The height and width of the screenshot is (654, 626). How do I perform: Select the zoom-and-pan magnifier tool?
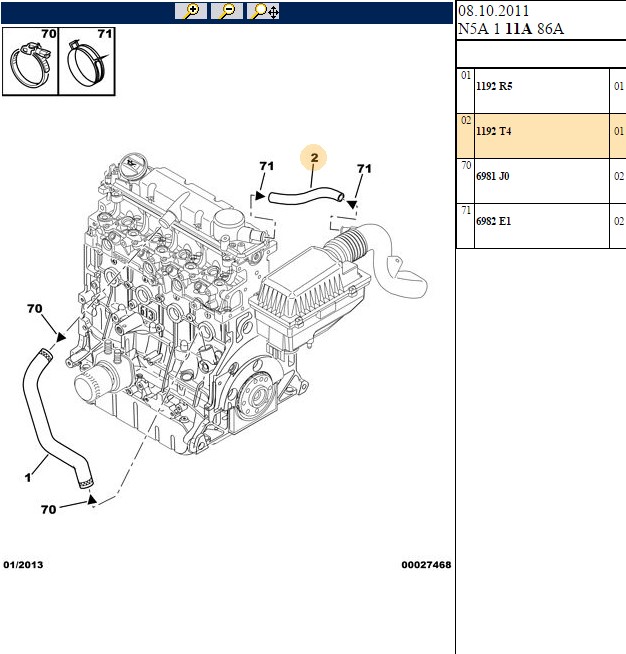[264, 11]
